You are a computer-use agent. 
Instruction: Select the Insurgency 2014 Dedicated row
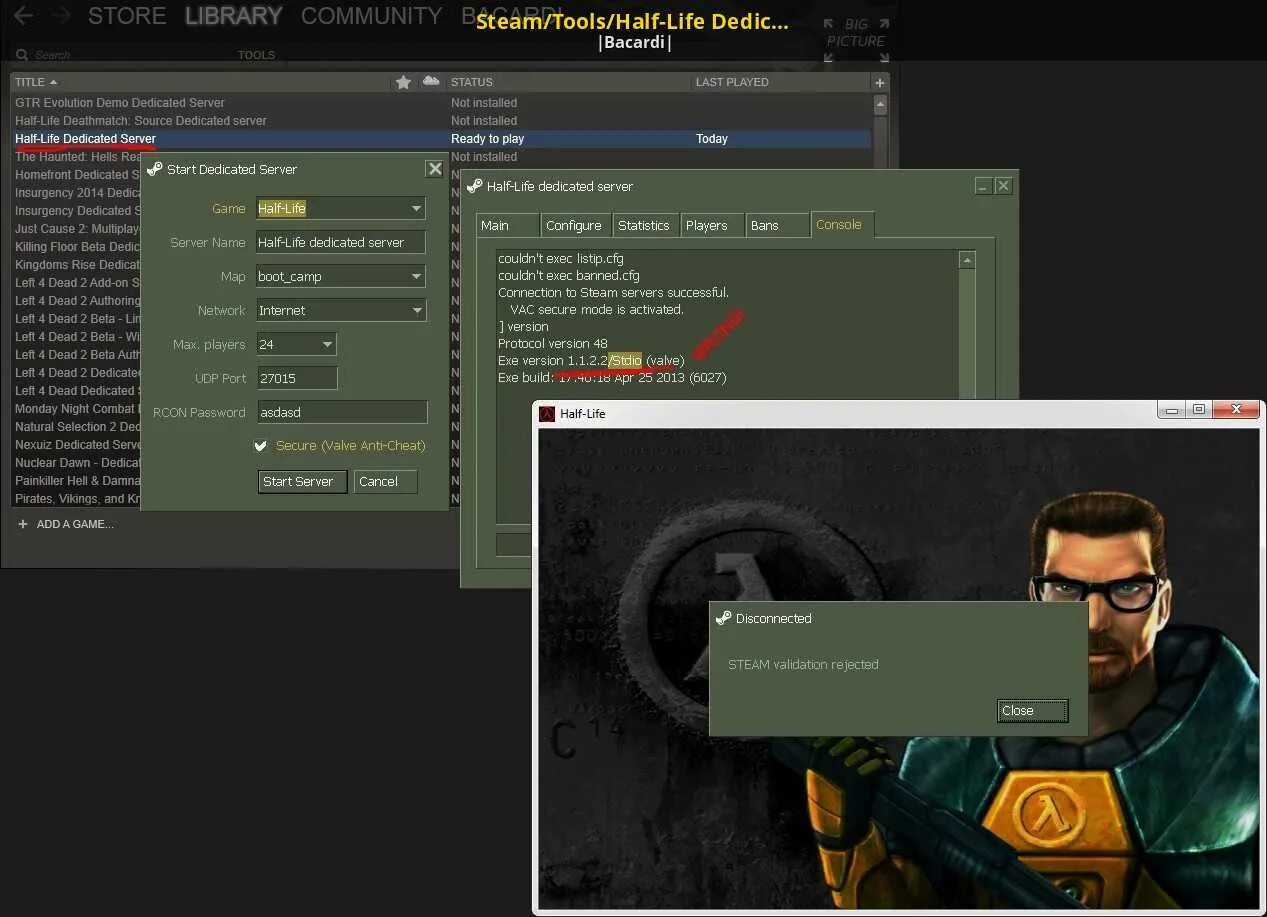pos(78,193)
